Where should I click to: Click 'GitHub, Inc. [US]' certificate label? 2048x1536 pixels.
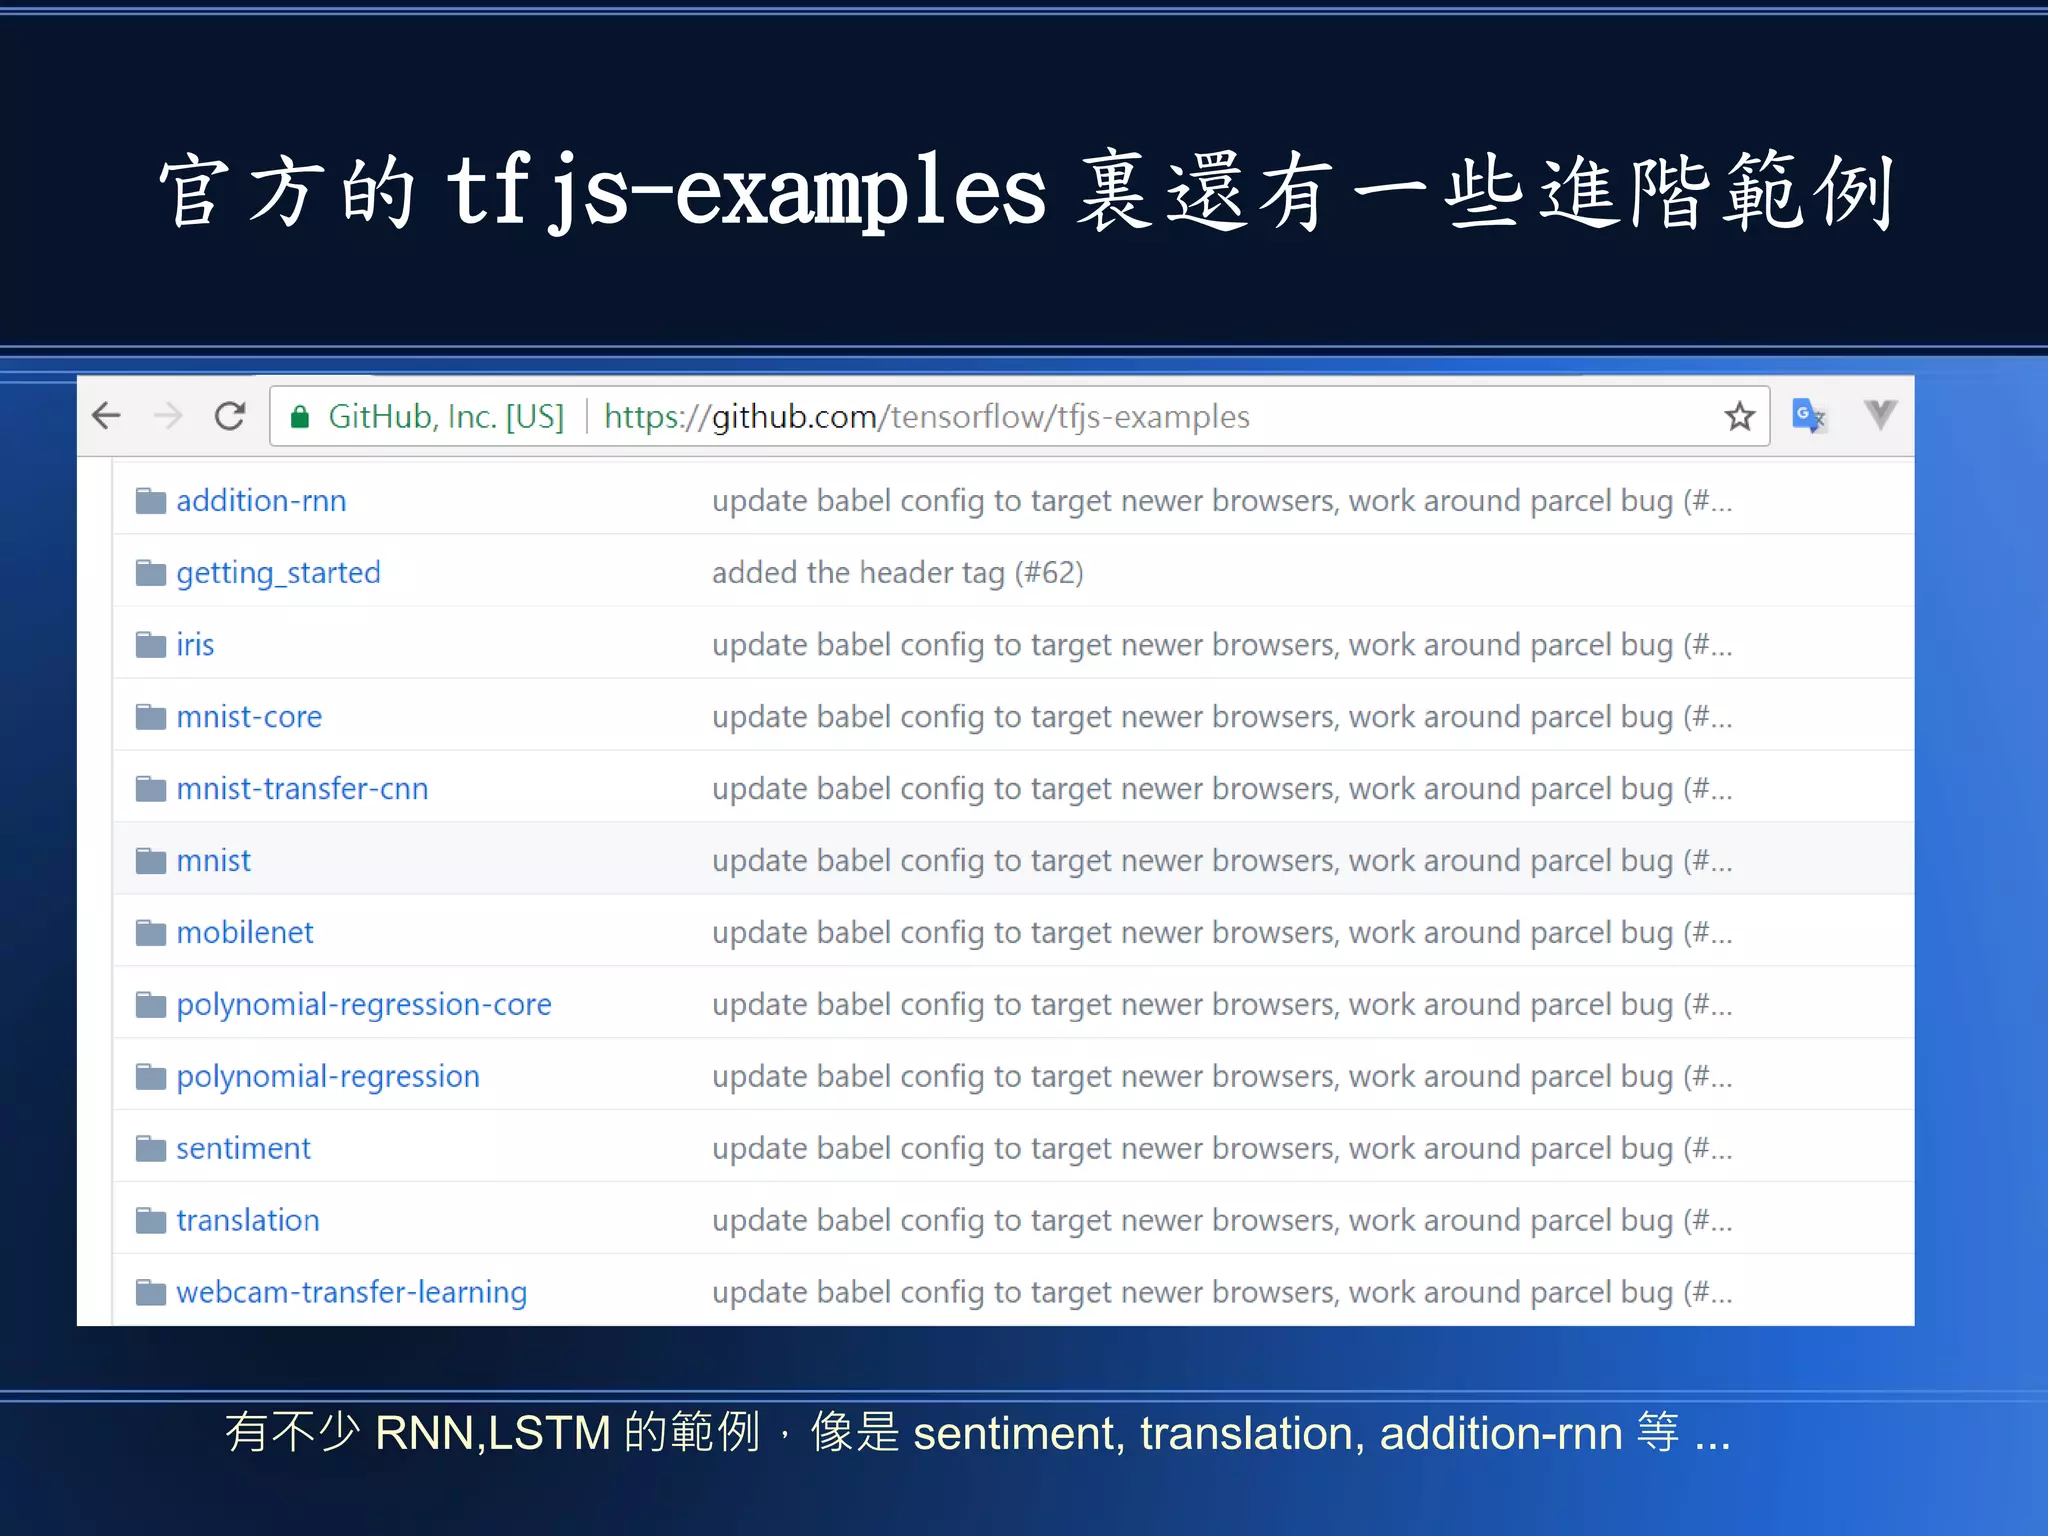click(446, 417)
